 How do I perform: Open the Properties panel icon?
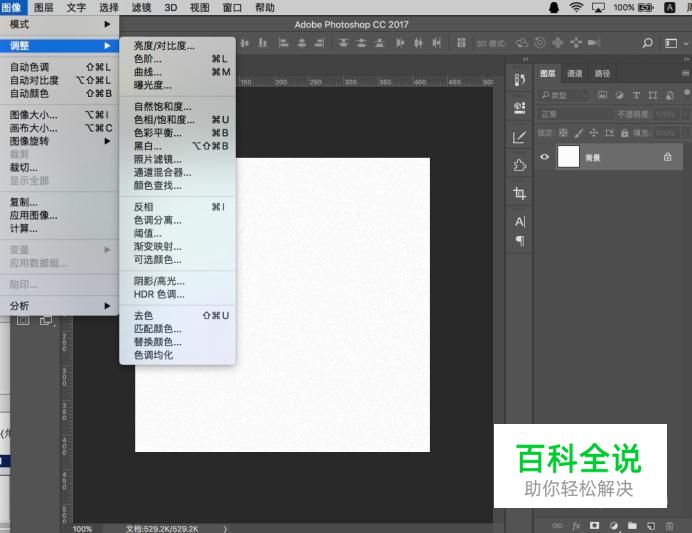coord(519,108)
